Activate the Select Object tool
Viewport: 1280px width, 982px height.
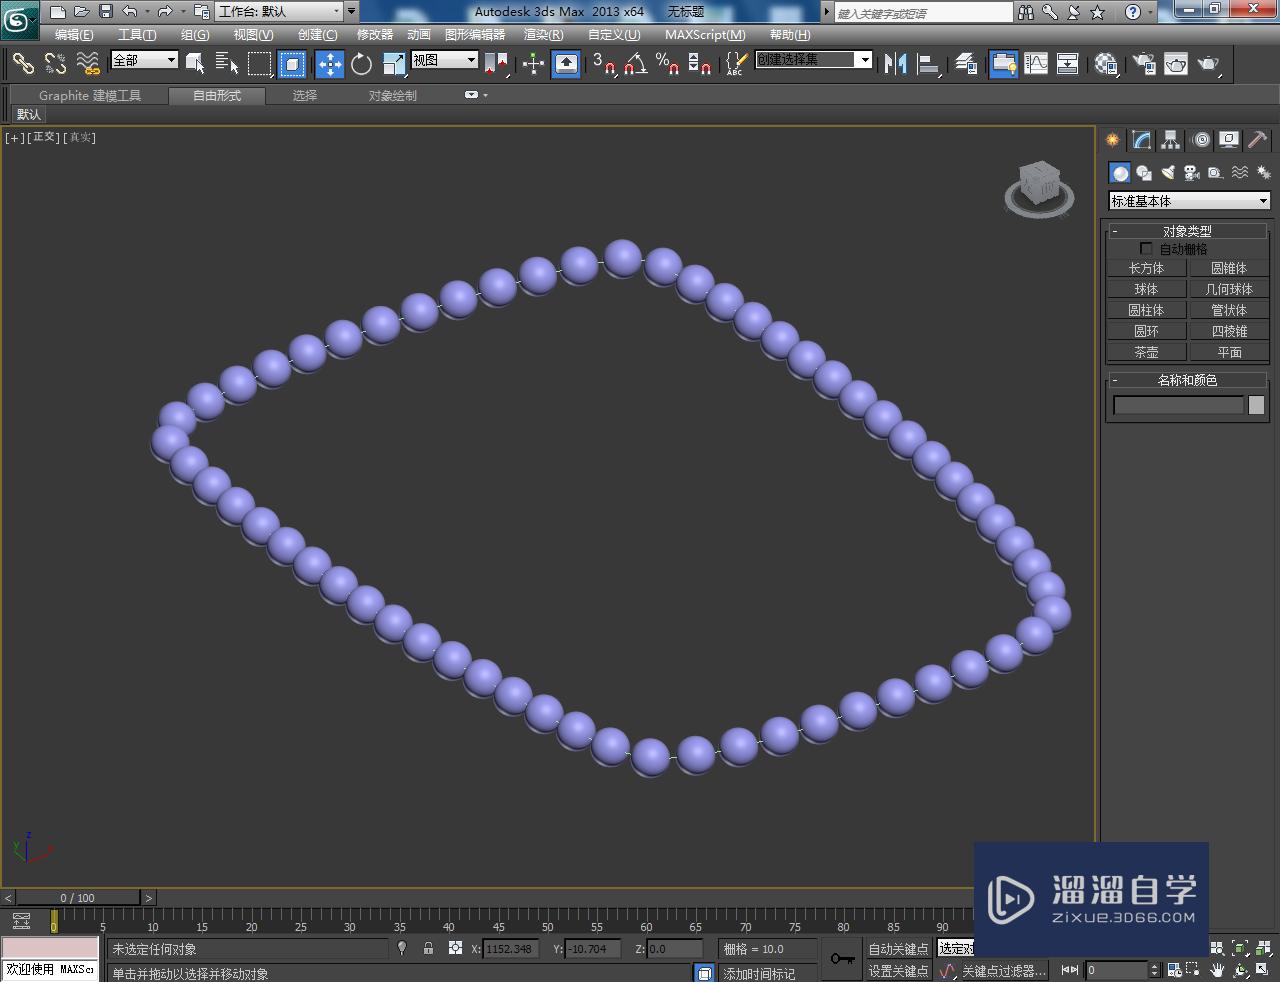(196, 64)
